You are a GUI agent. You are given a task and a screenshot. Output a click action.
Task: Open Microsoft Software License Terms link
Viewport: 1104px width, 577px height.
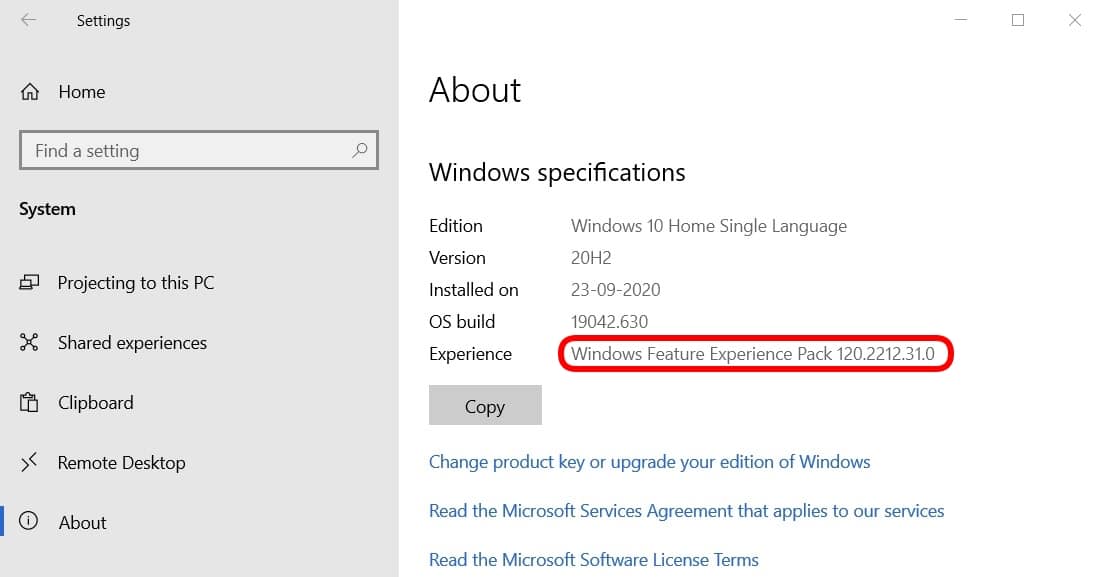(x=594, y=560)
